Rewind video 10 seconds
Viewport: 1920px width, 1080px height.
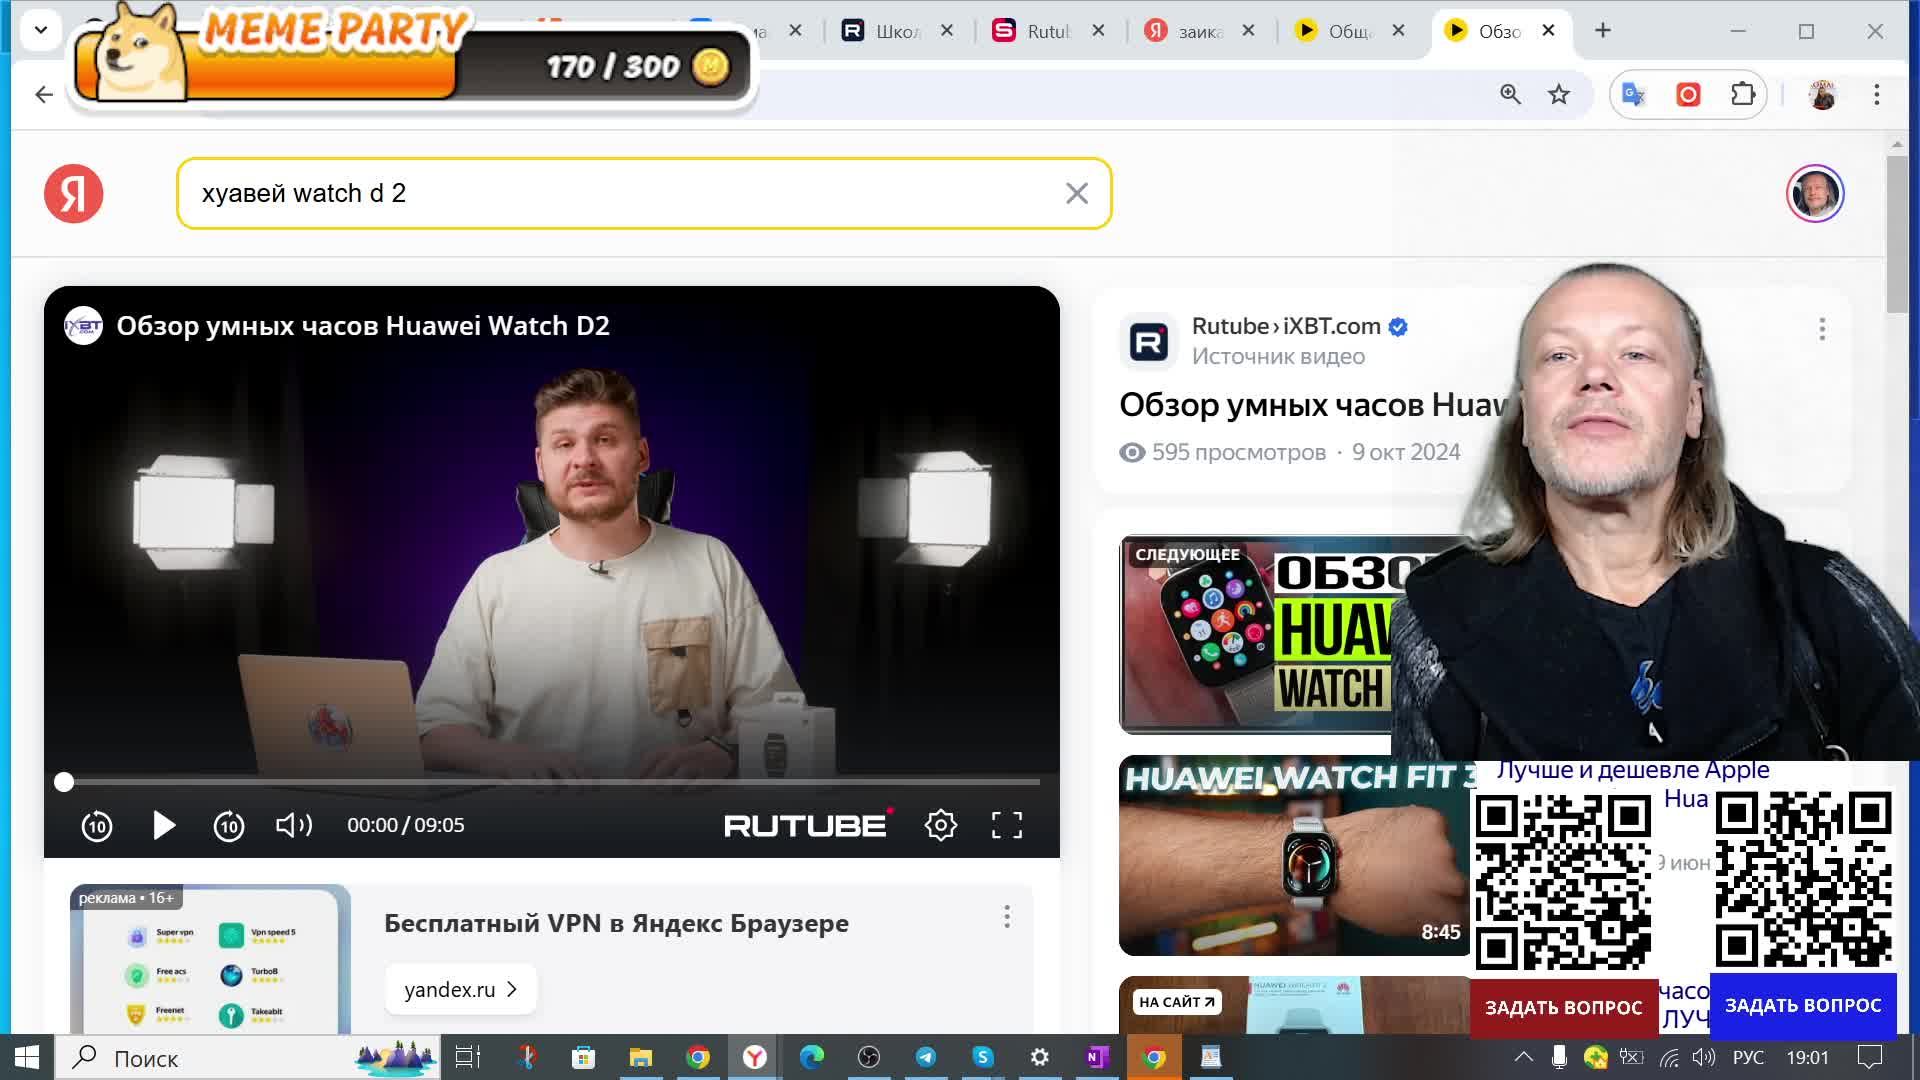tap(97, 826)
